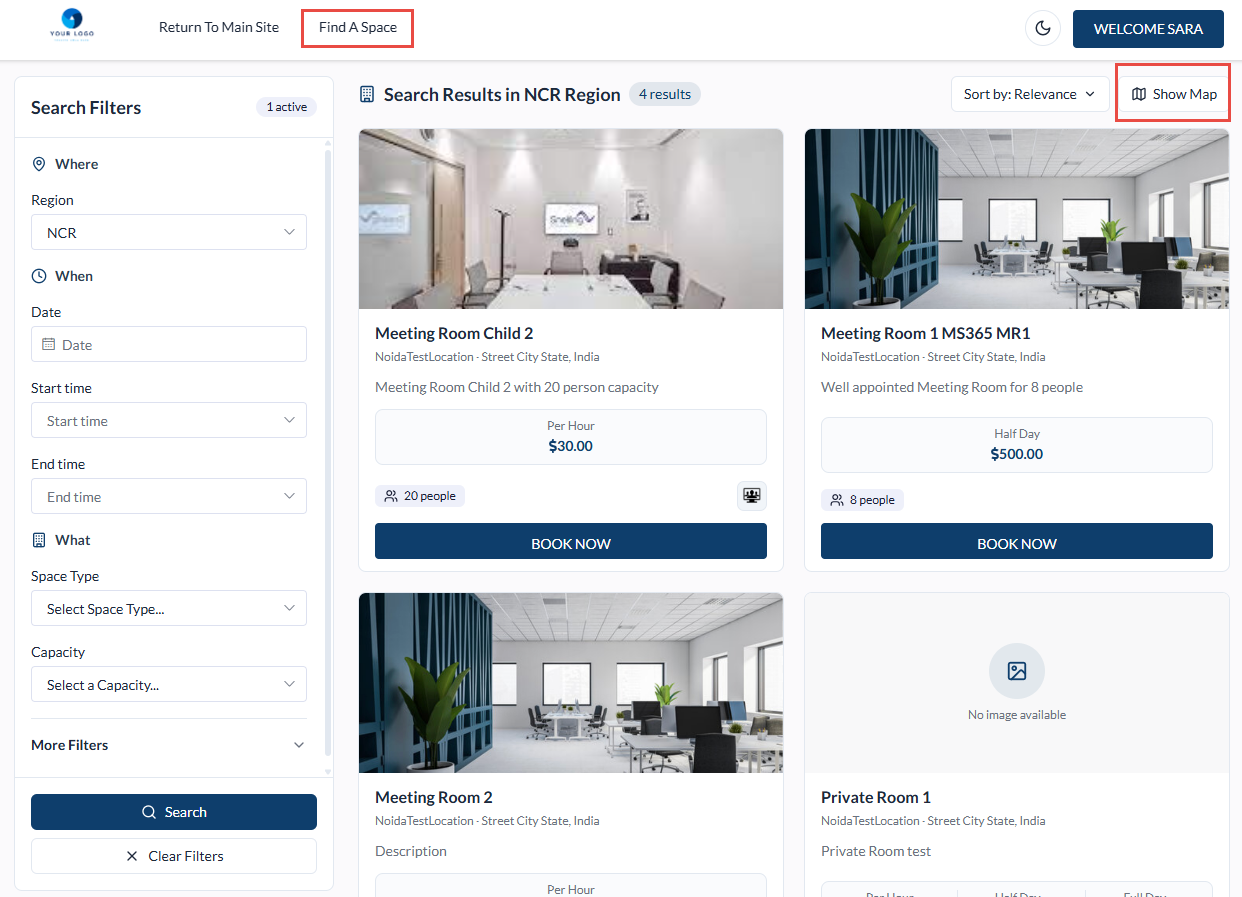Click the 20 people capacity badge
Screen dimensions: 1242x897
pyautogui.click(x=420, y=496)
